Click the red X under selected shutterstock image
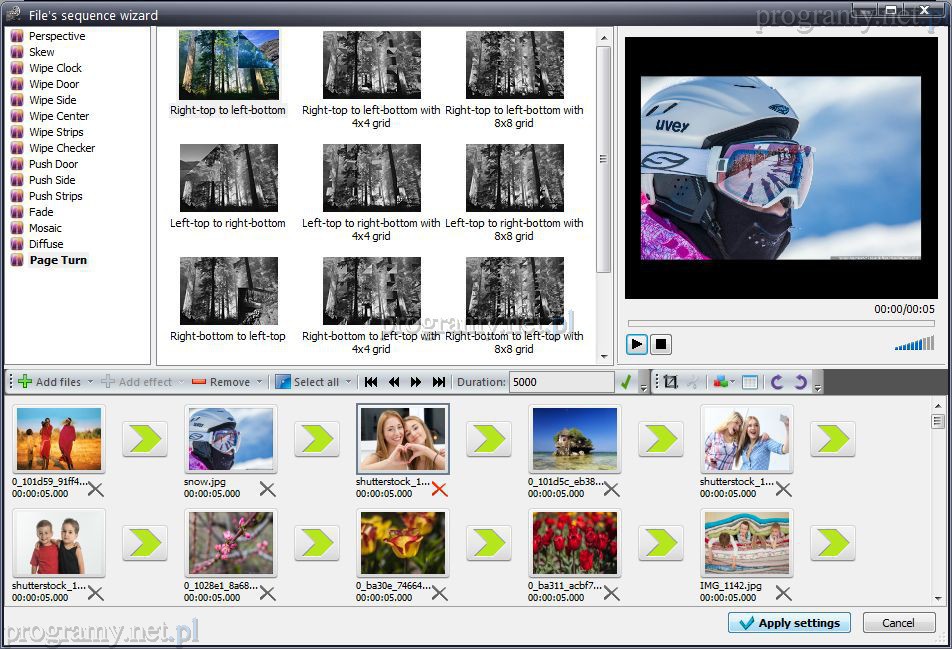This screenshot has height=649, width=952. (x=439, y=489)
